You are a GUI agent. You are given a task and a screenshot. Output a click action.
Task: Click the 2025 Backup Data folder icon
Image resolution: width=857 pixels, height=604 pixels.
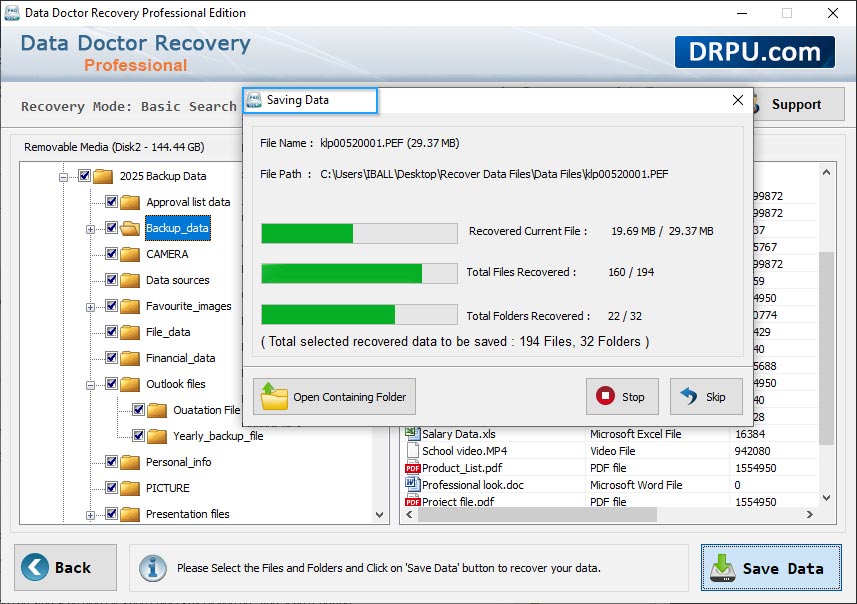(103, 176)
